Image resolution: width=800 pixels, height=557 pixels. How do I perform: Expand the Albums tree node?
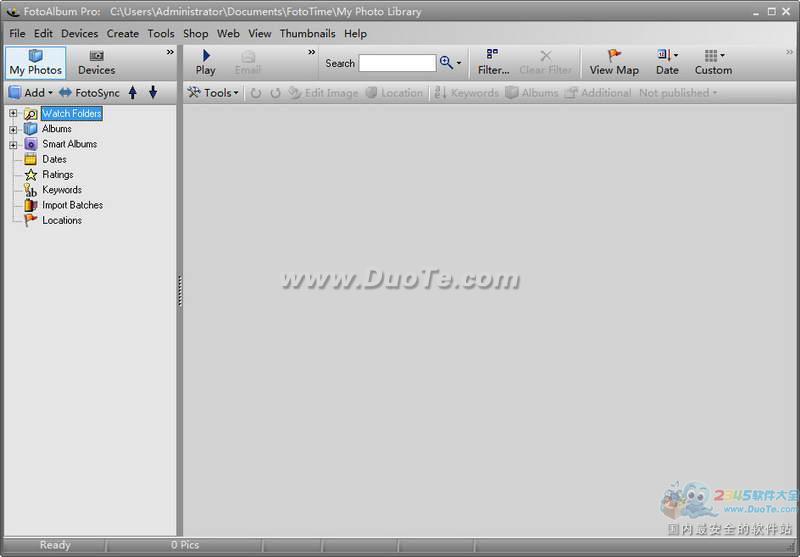tap(13, 130)
